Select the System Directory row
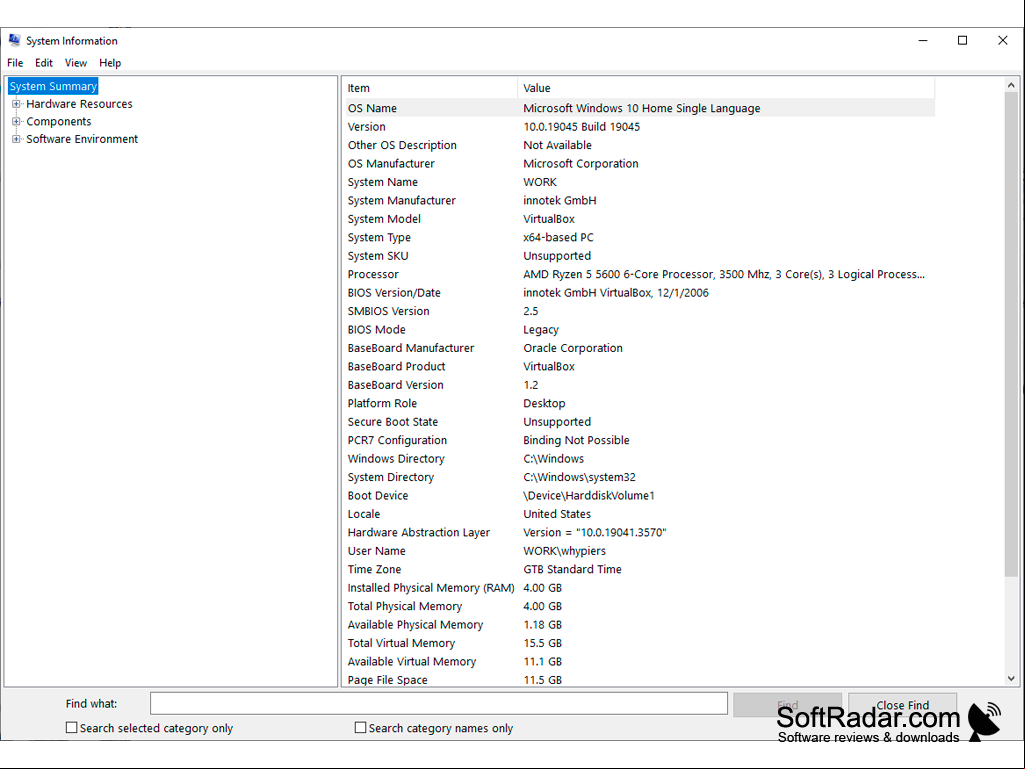The width and height of the screenshot is (1025, 769). [641, 477]
